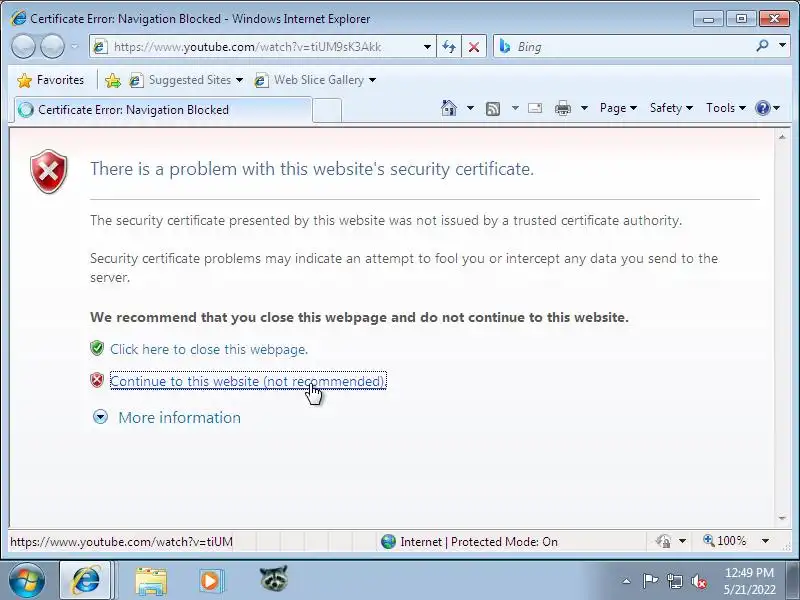Click the red shield icon beside continue link
The image size is (800, 600).
point(97,380)
